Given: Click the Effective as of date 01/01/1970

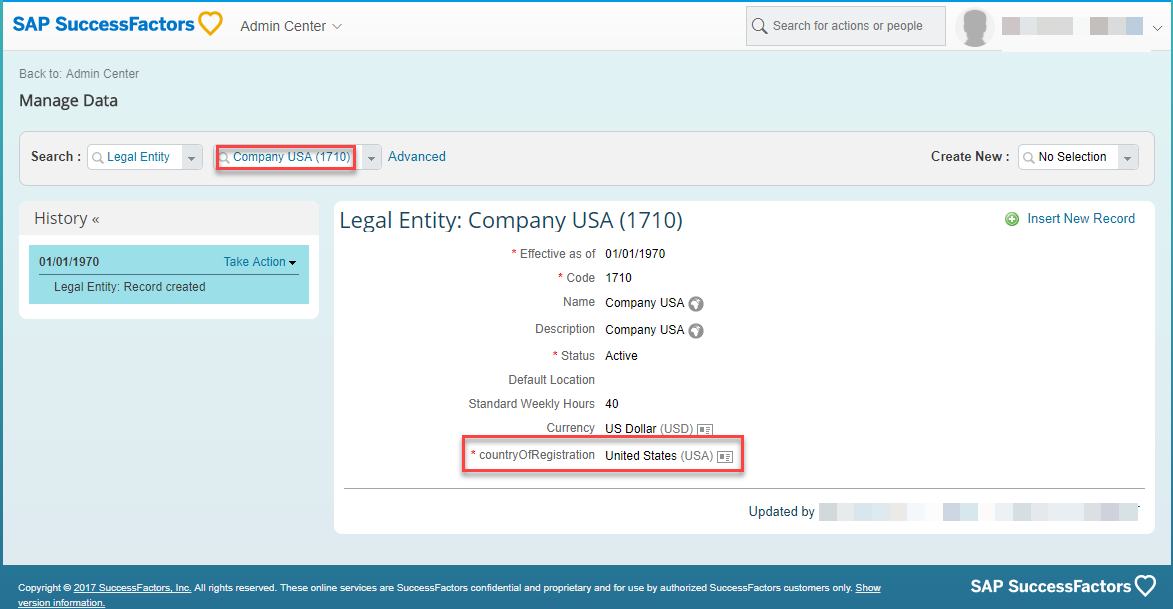Looking at the screenshot, I should pyautogui.click(x=635, y=254).
